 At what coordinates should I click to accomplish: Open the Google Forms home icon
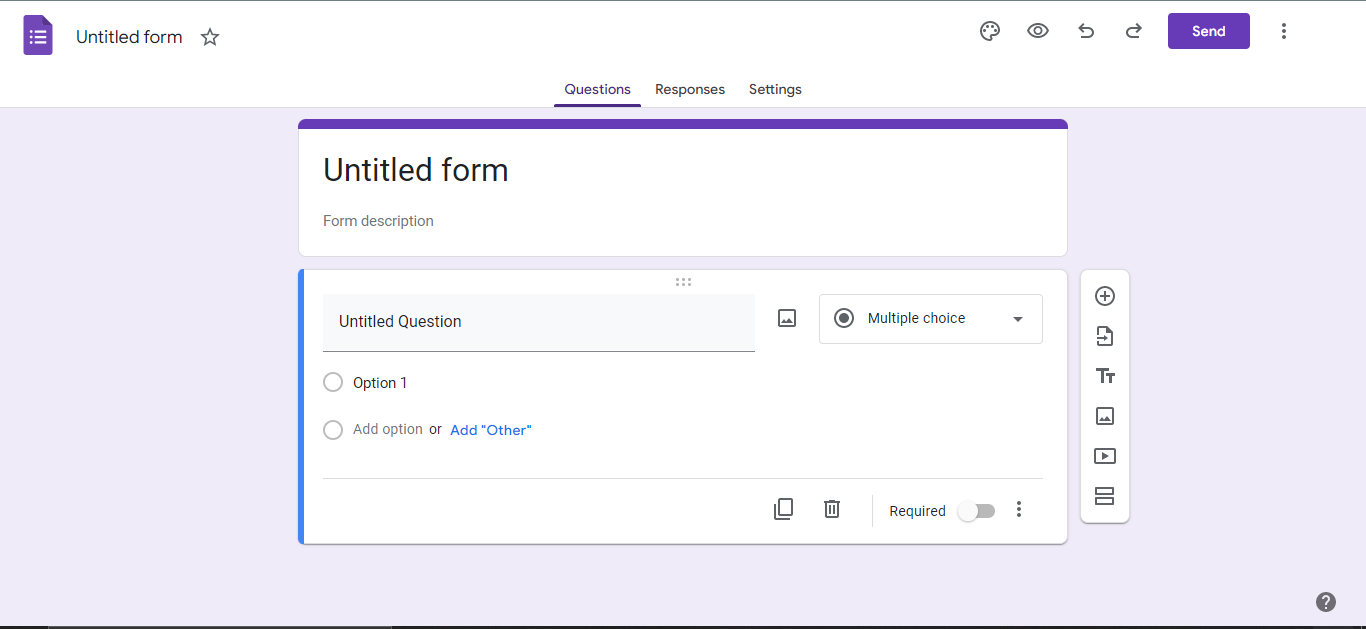(38, 36)
